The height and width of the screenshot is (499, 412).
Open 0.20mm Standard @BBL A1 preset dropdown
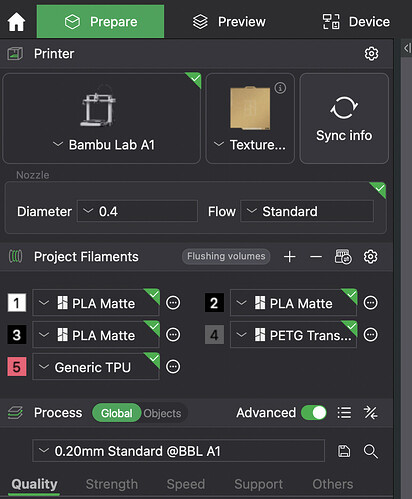click(x=178, y=451)
